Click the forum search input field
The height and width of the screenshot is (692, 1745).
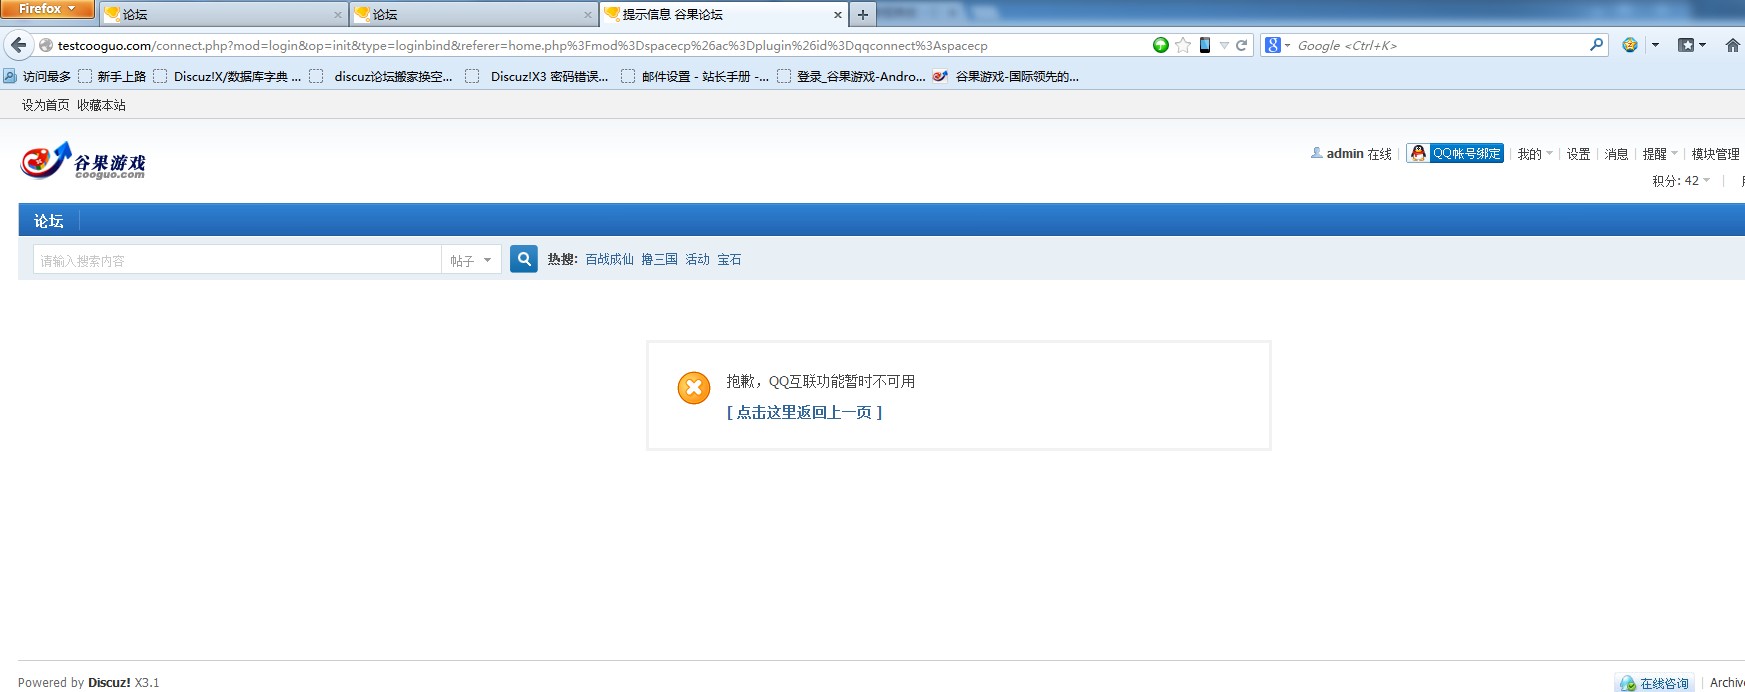[x=237, y=260]
